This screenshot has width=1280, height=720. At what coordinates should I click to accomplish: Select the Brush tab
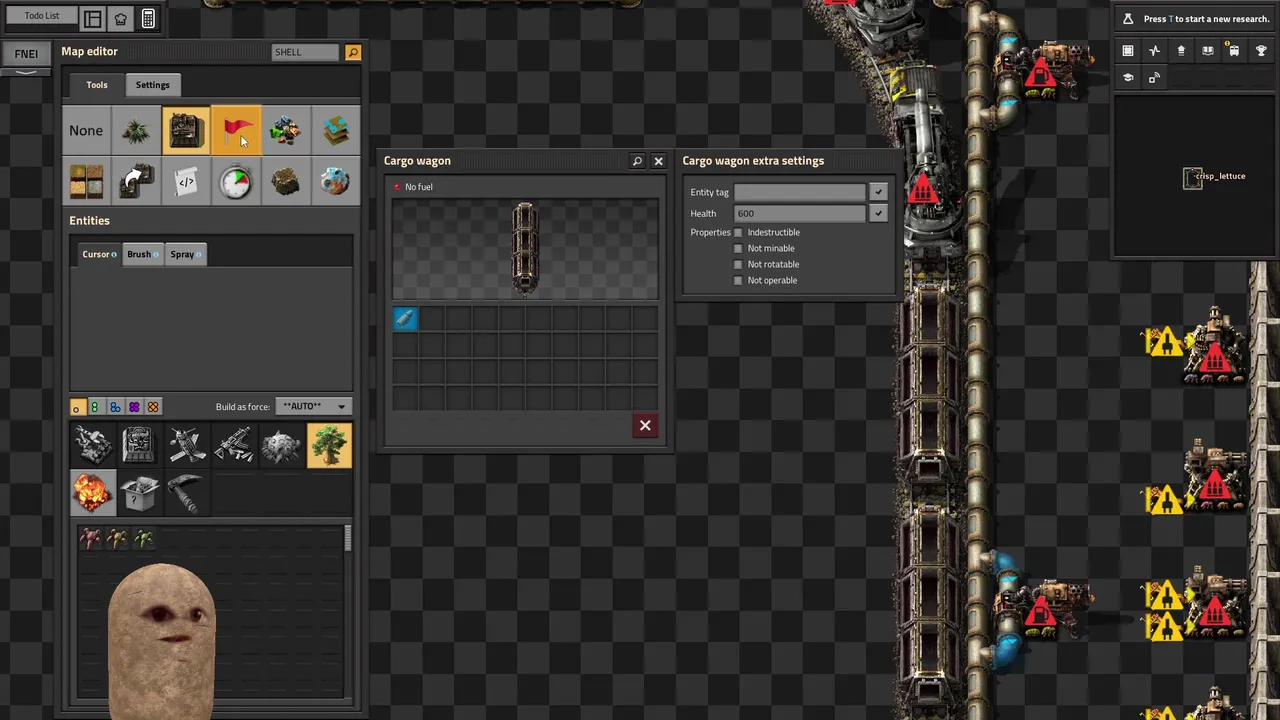coord(142,254)
